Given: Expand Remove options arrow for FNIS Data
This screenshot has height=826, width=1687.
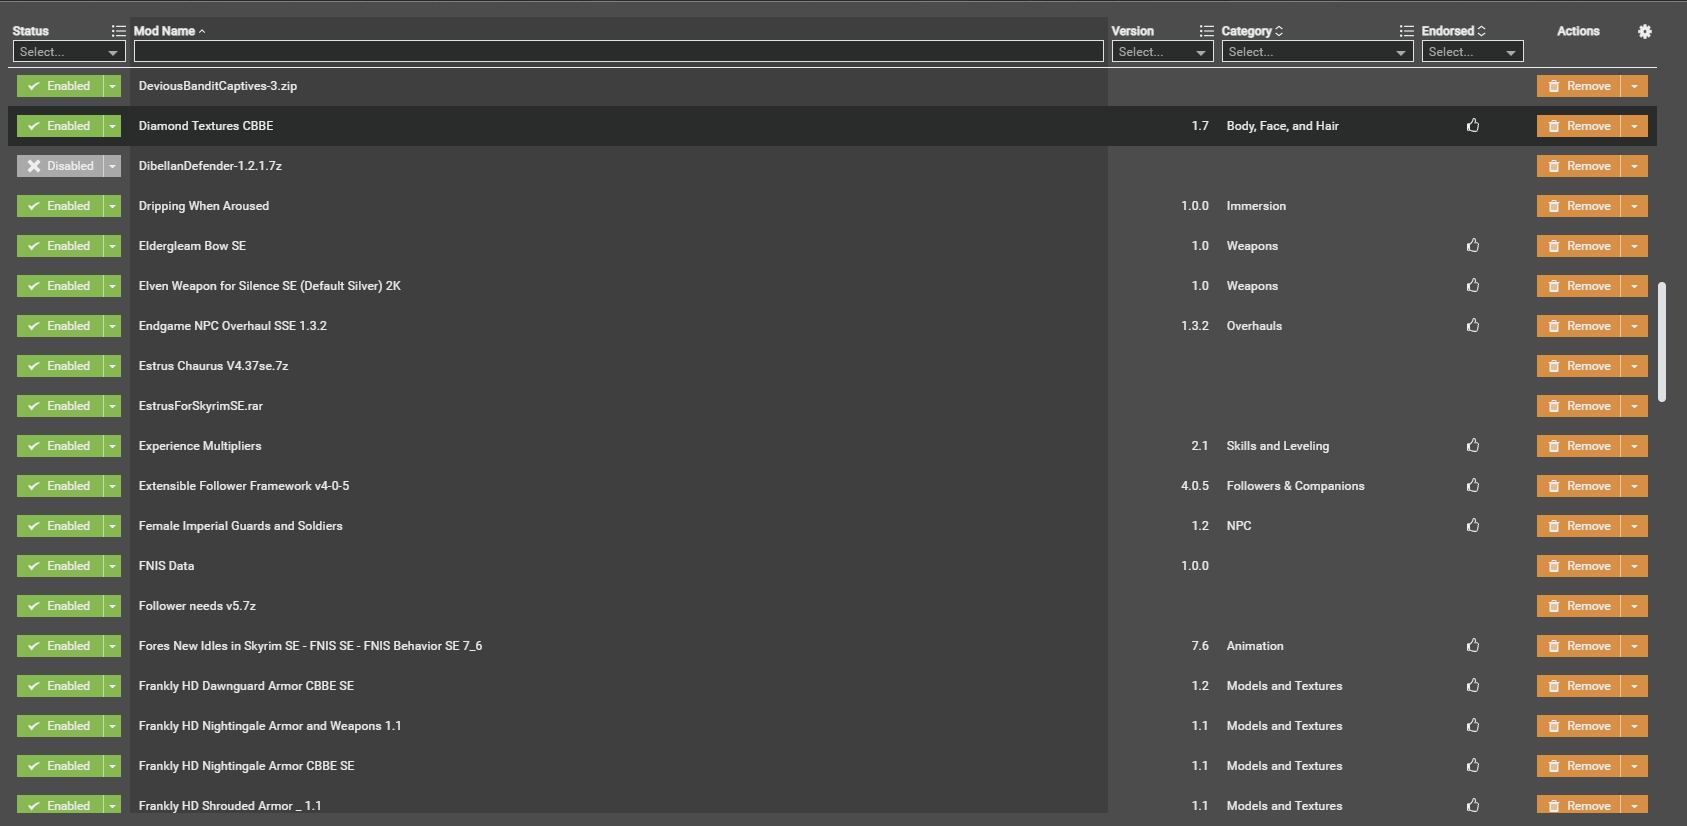Looking at the screenshot, I should pos(1634,566).
